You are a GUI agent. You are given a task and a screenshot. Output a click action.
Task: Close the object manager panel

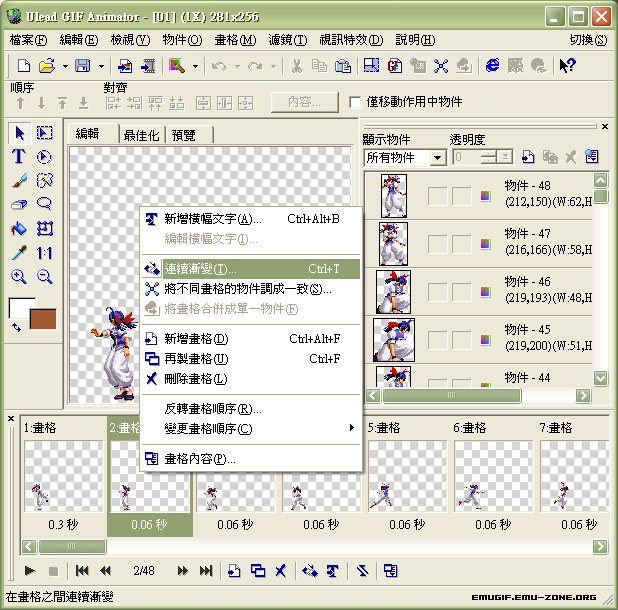[x=605, y=126]
